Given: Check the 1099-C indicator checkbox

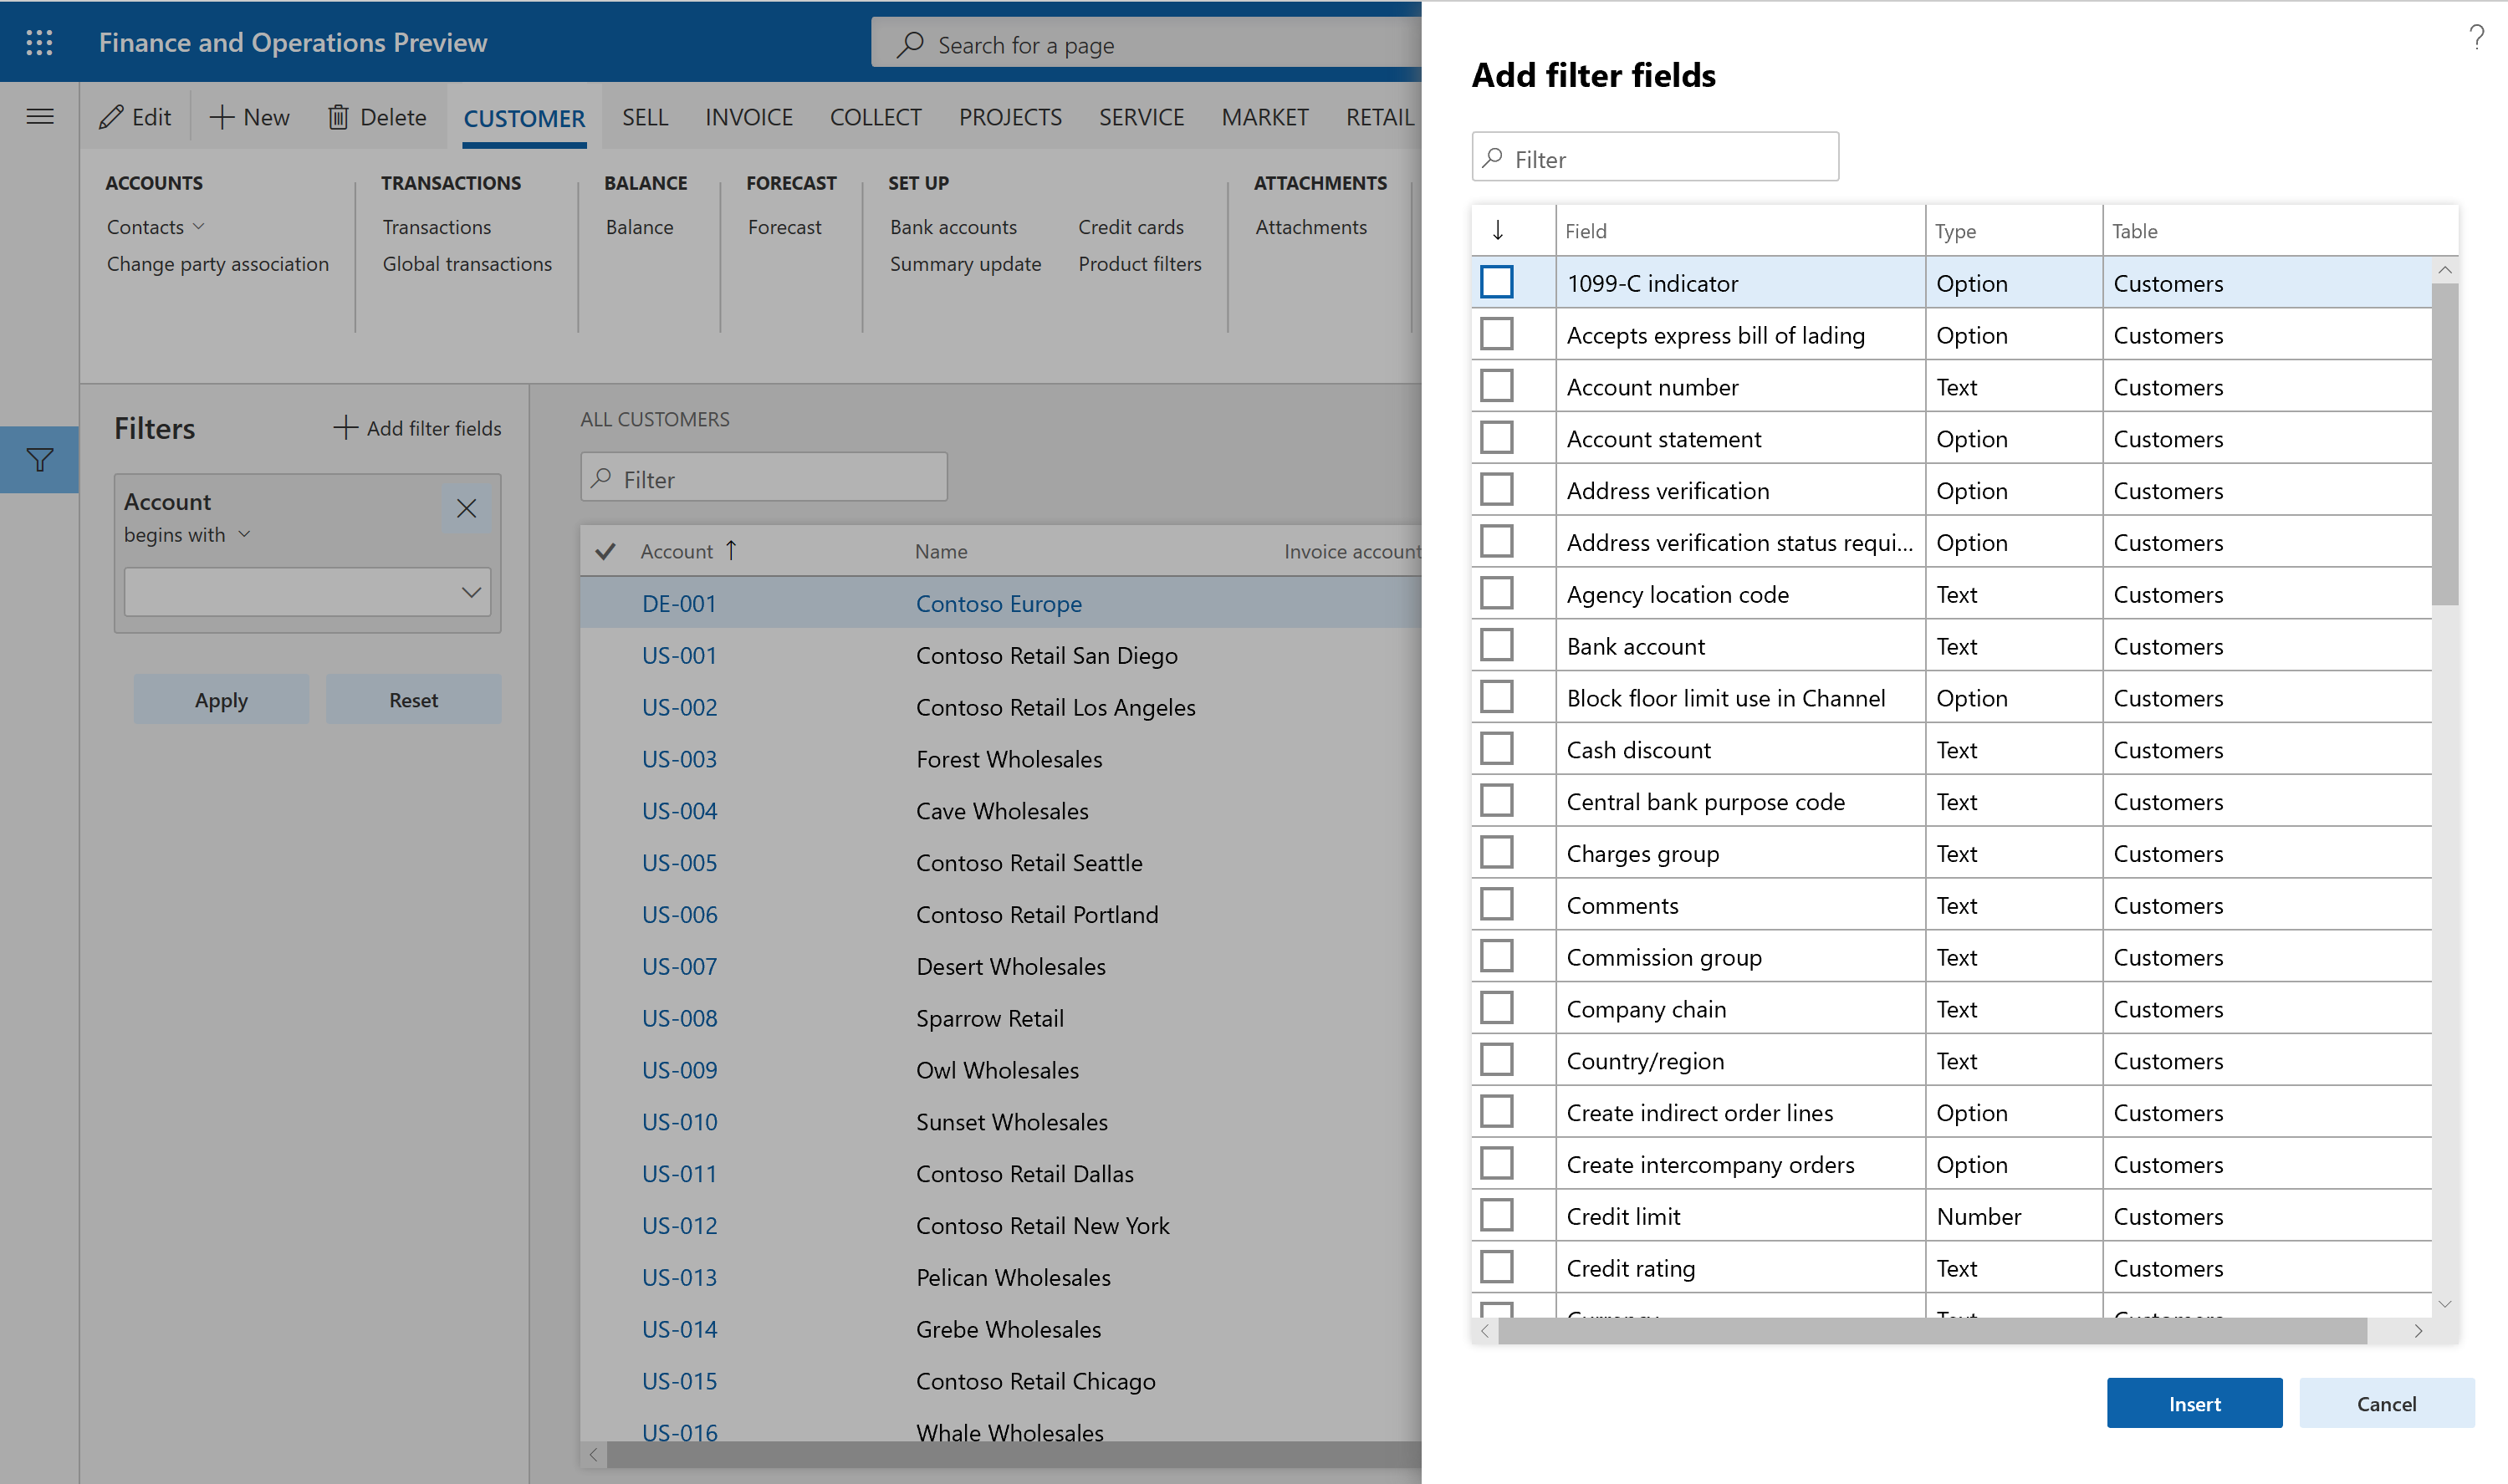Looking at the screenshot, I should click(1498, 281).
